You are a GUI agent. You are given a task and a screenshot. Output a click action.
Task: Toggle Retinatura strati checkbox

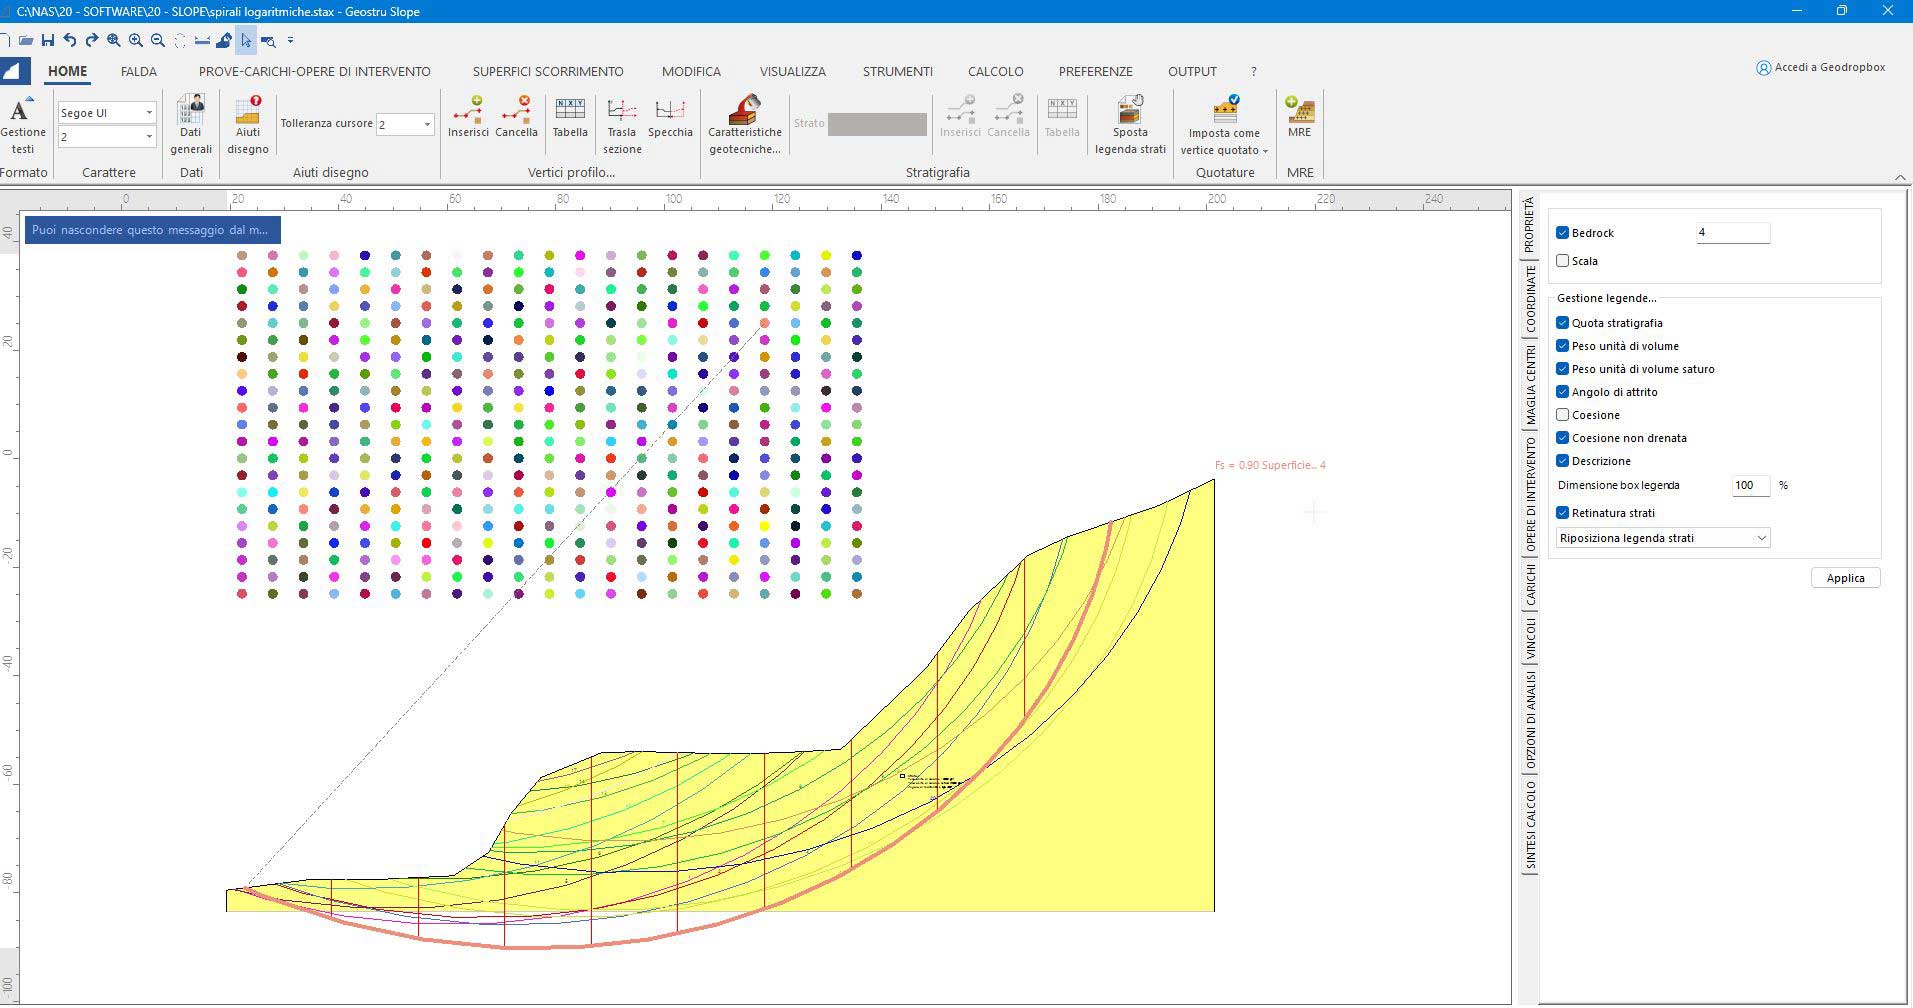tap(1562, 513)
